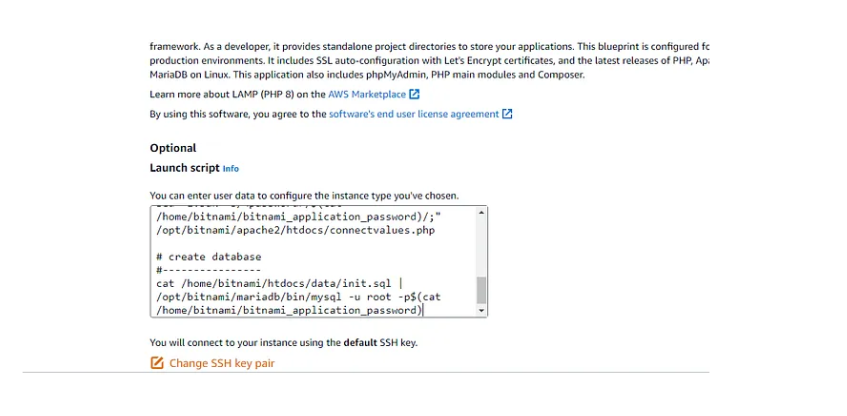Click edit icon beside Change SSH key pair
This screenshot has width=847, height=416.
(x=157, y=363)
